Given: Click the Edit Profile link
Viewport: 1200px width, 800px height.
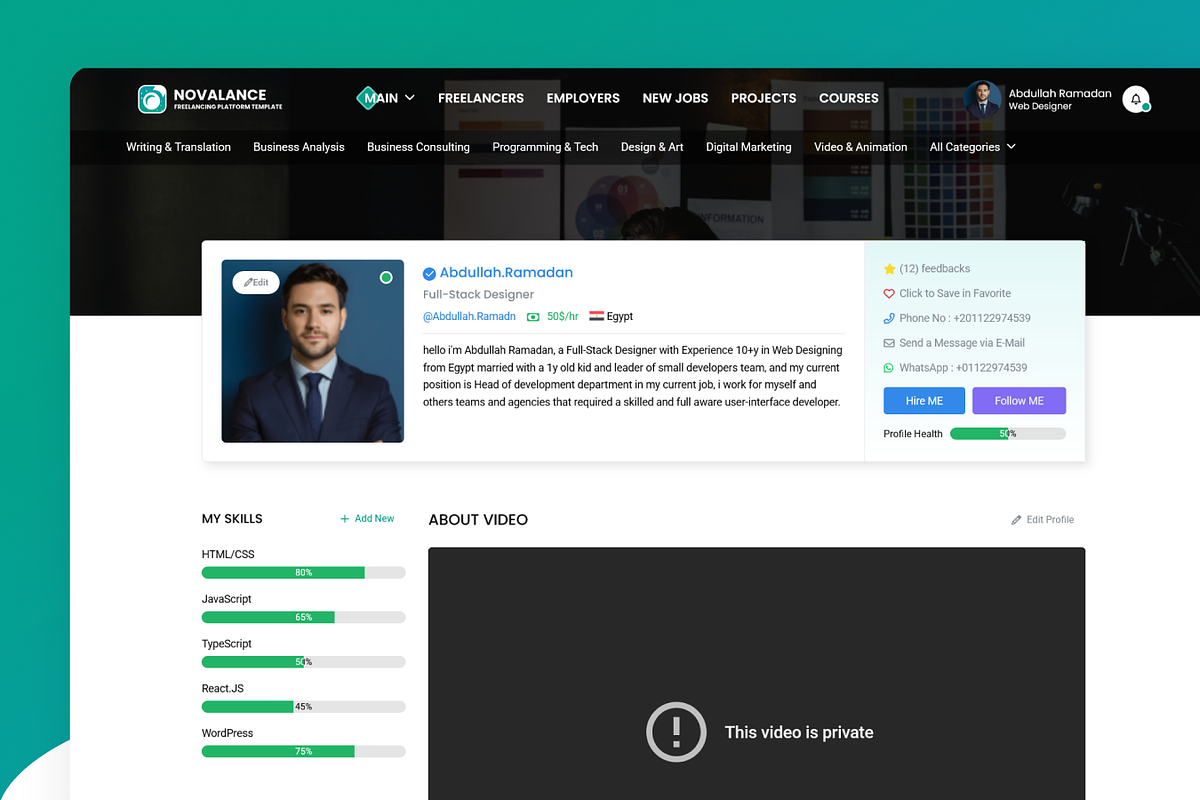Looking at the screenshot, I should click(x=1043, y=520).
